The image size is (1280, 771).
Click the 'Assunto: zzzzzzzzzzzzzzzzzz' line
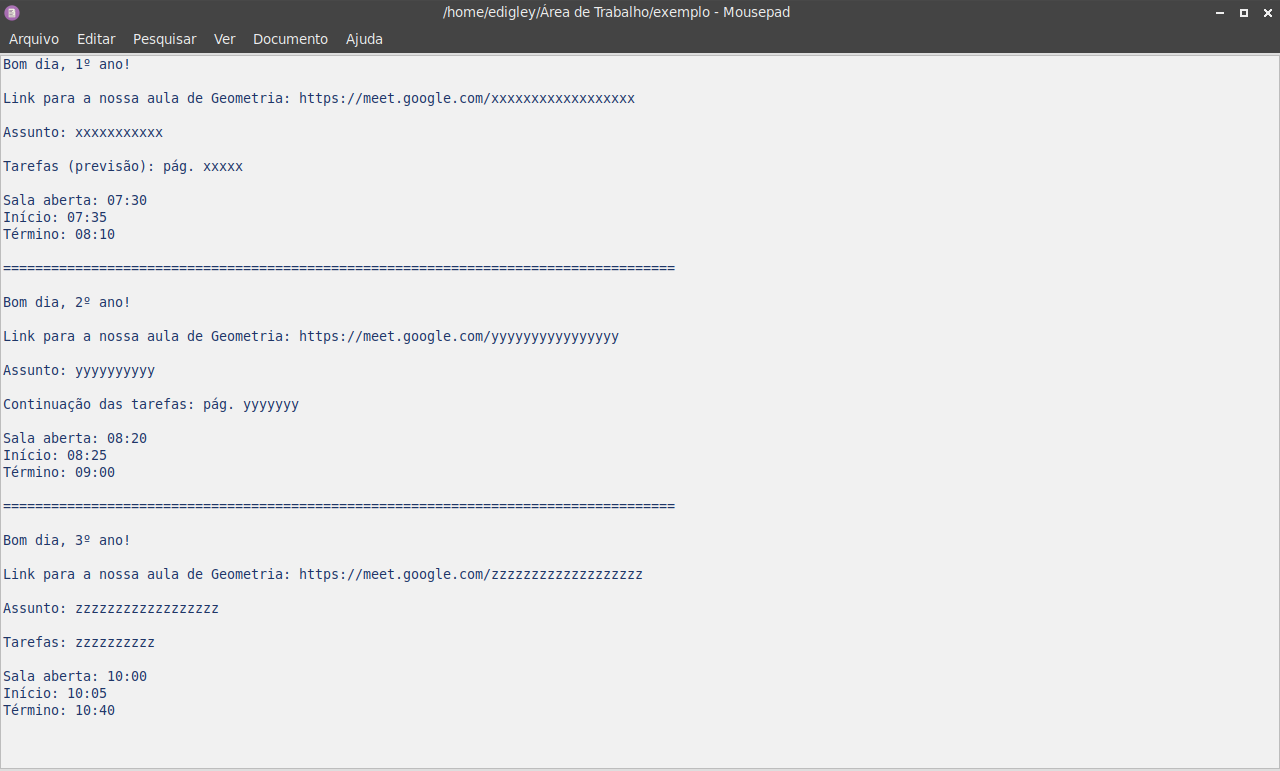click(111, 608)
